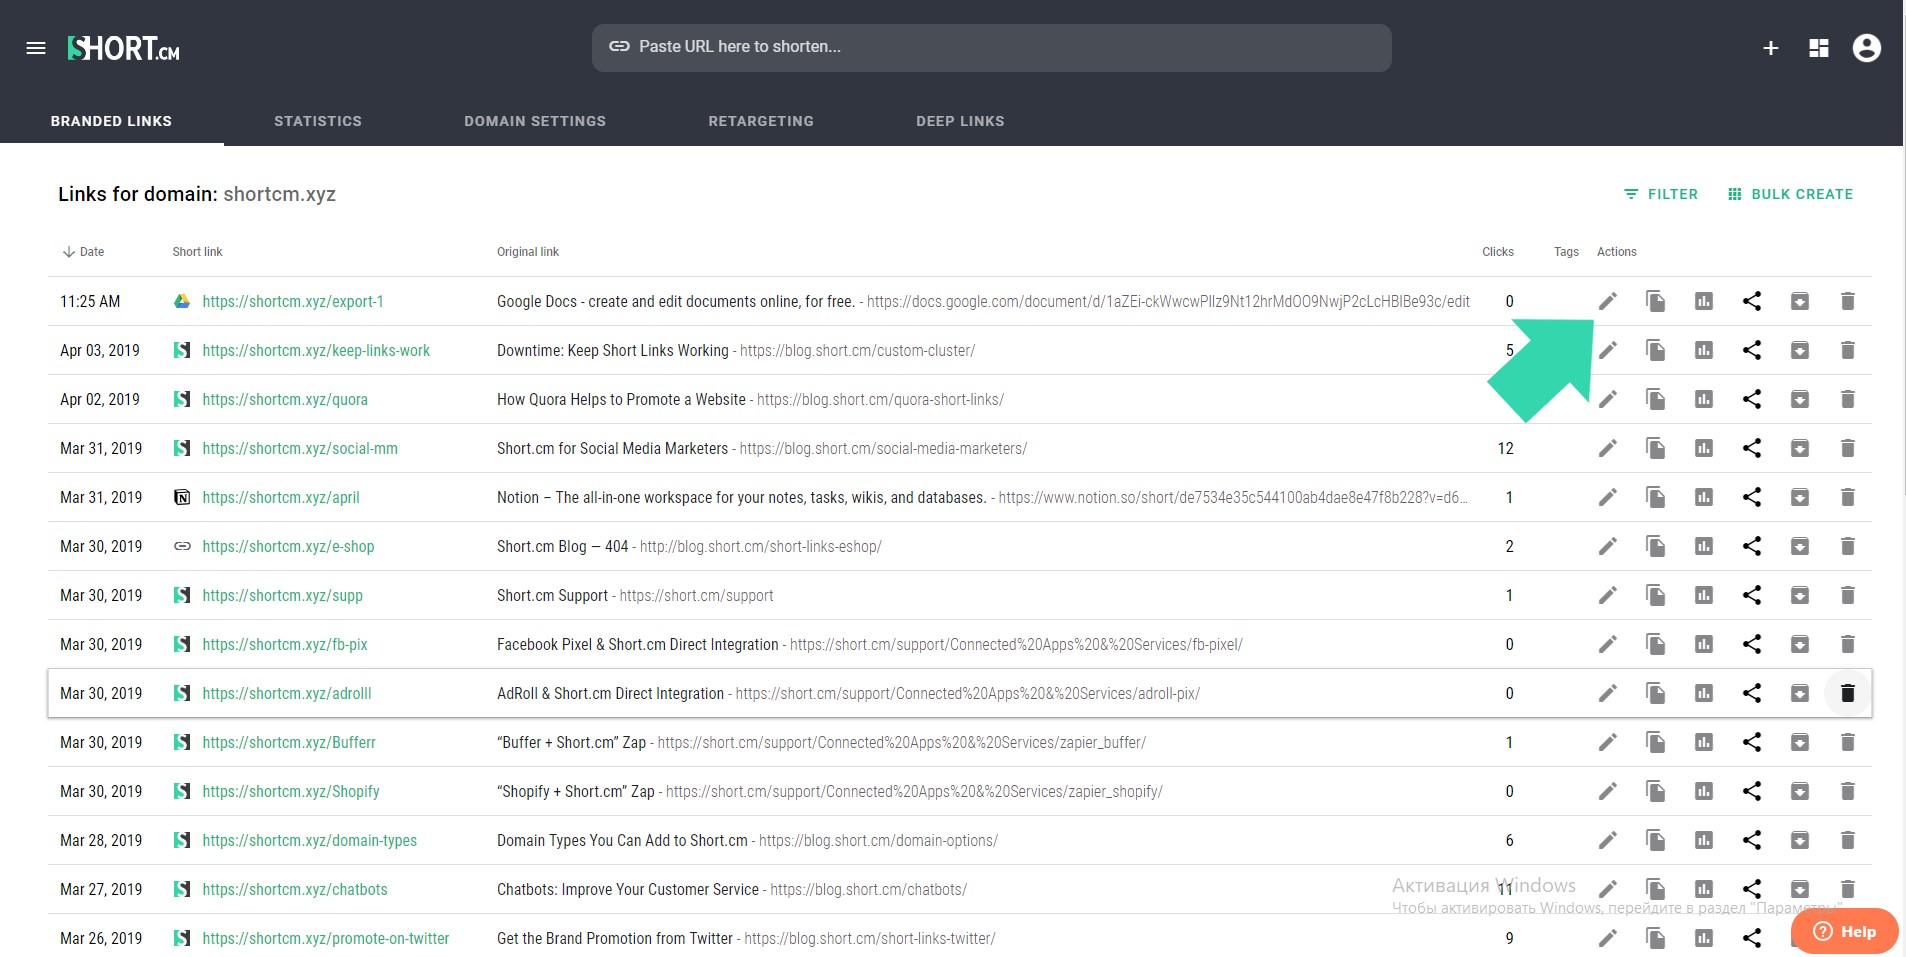
Task: Copy the april short link
Action: pos(1655,497)
